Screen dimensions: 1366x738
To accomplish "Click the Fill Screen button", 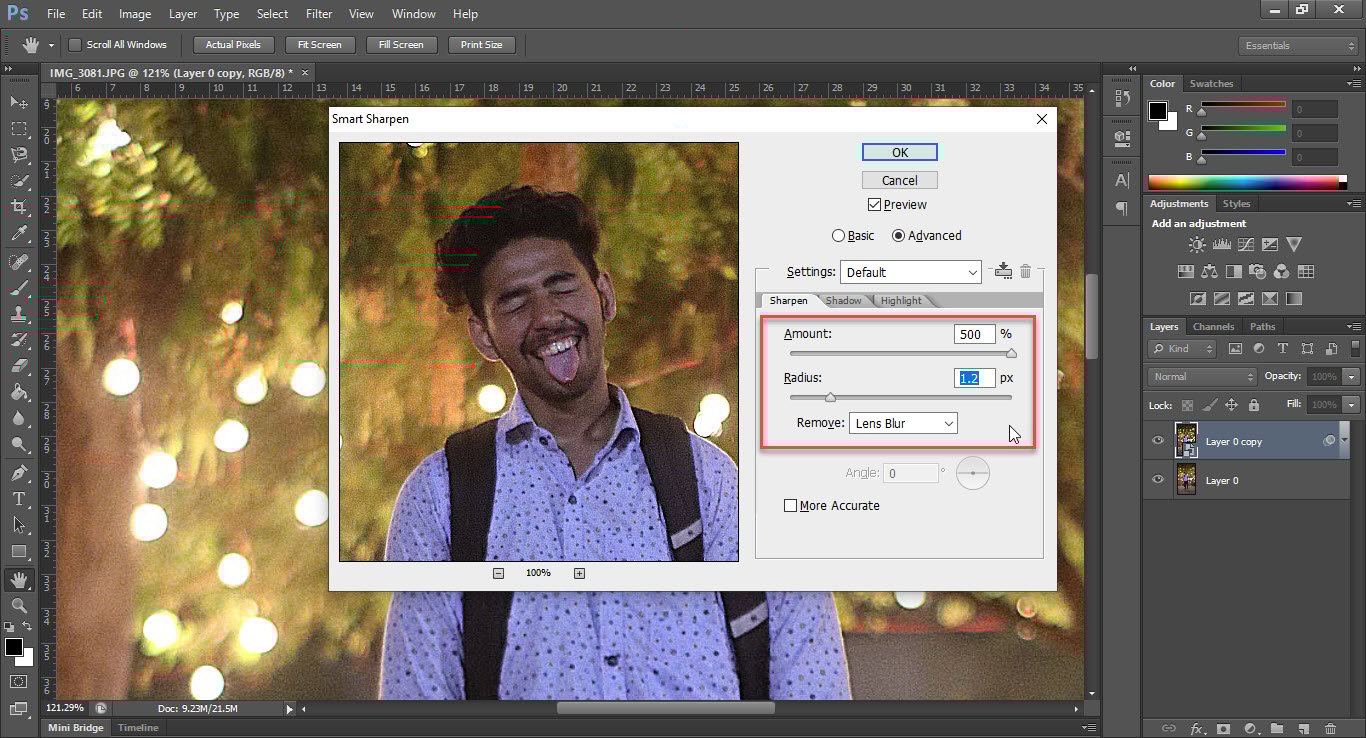I will (x=401, y=45).
